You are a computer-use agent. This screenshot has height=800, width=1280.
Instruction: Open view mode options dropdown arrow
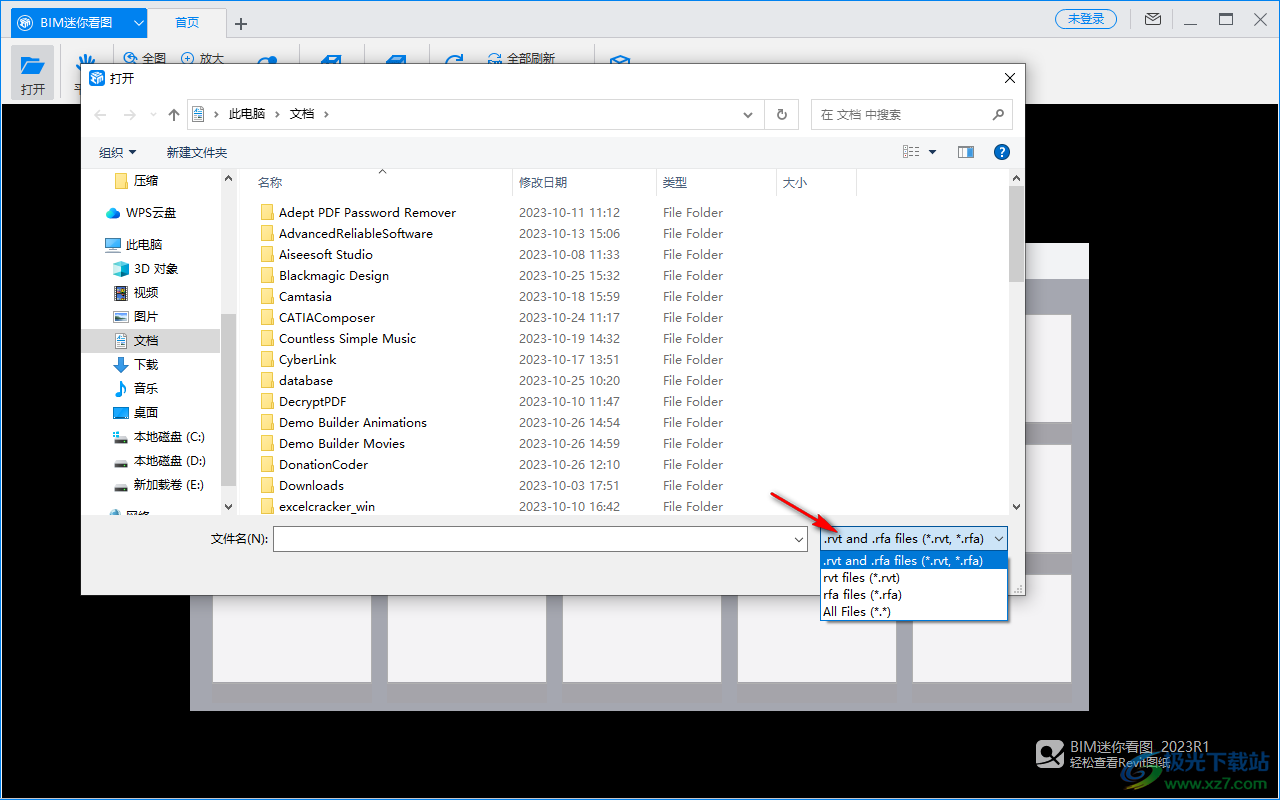[x=933, y=152]
